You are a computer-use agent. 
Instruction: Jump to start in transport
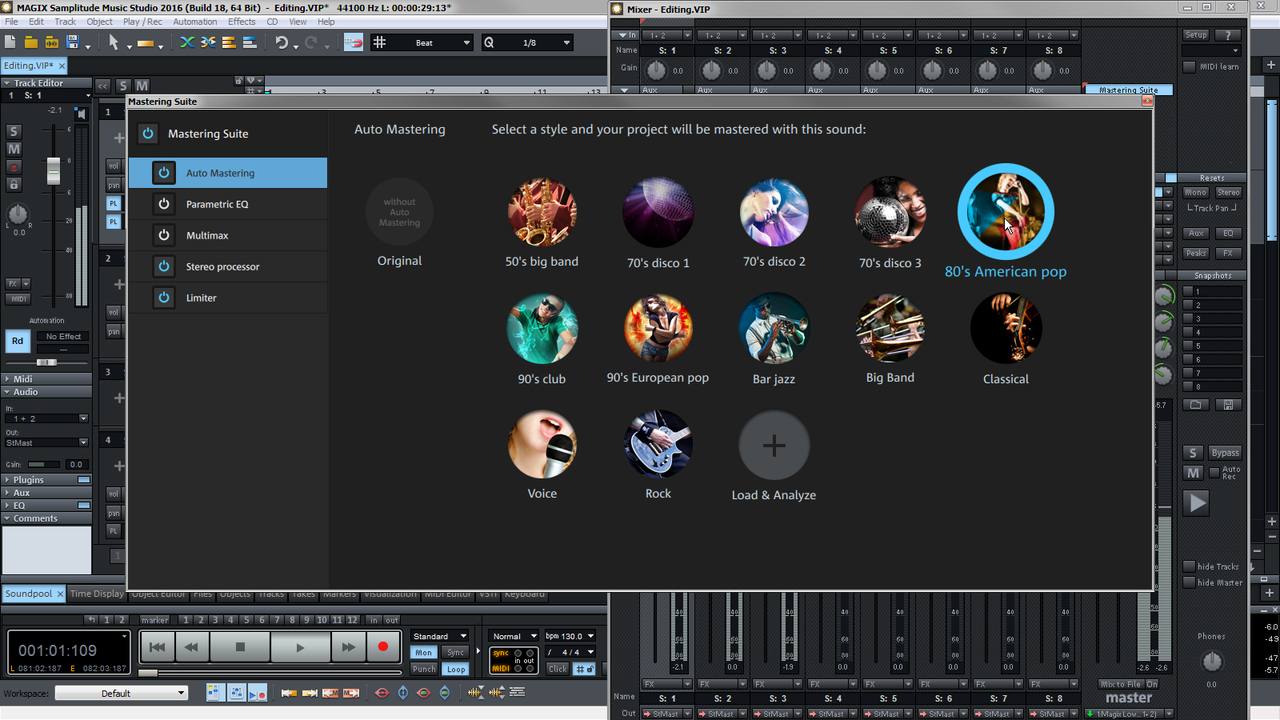click(x=157, y=647)
